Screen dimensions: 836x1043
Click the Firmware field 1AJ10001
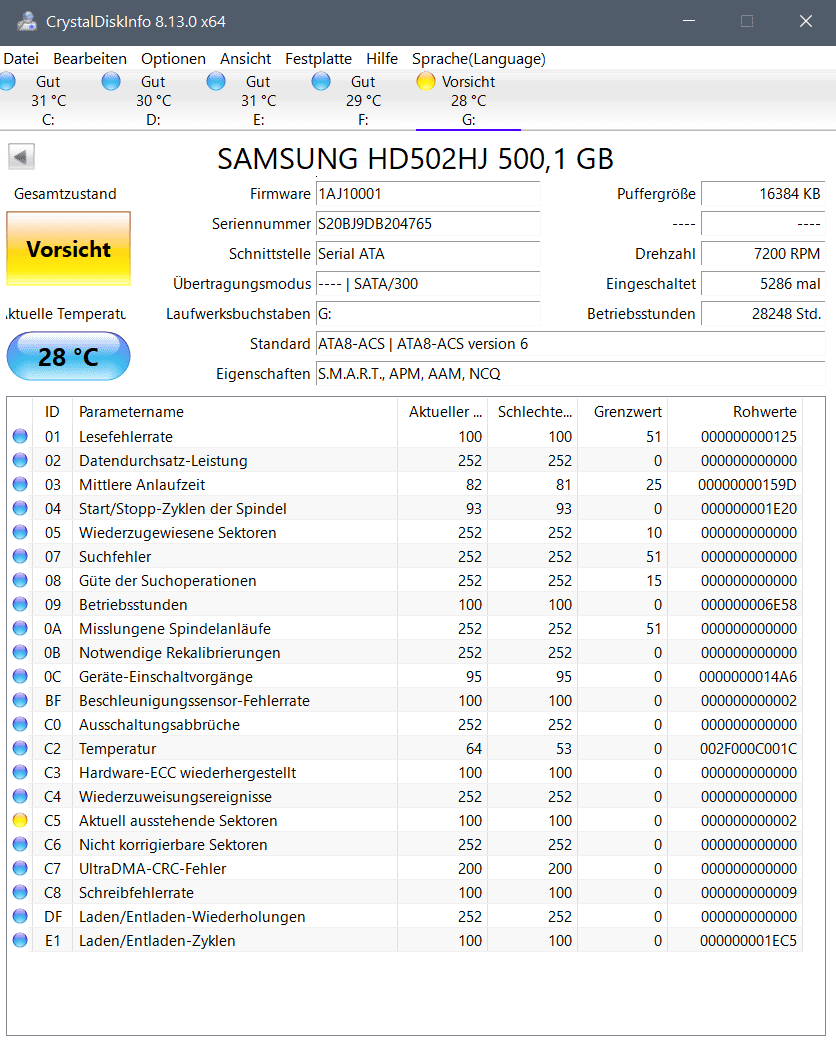(428, 194)
